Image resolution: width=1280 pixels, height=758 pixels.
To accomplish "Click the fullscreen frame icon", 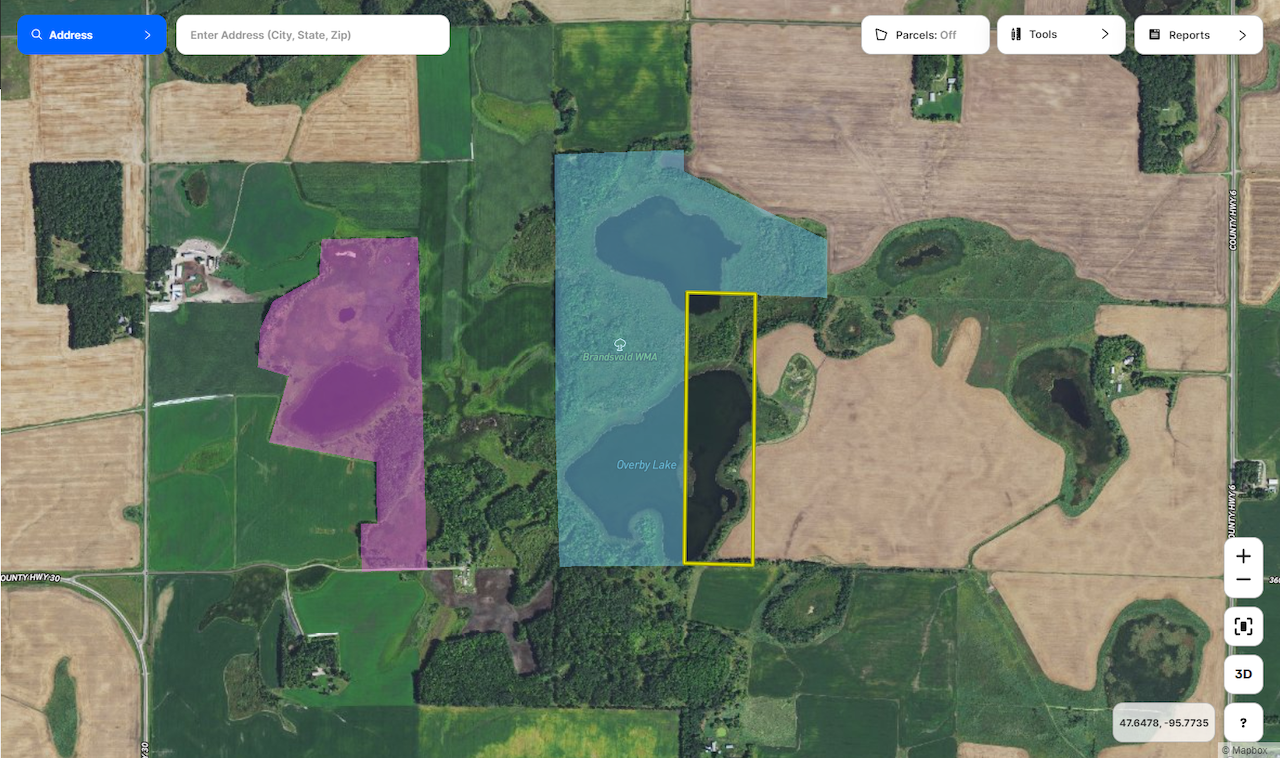I will point(1243,627).
